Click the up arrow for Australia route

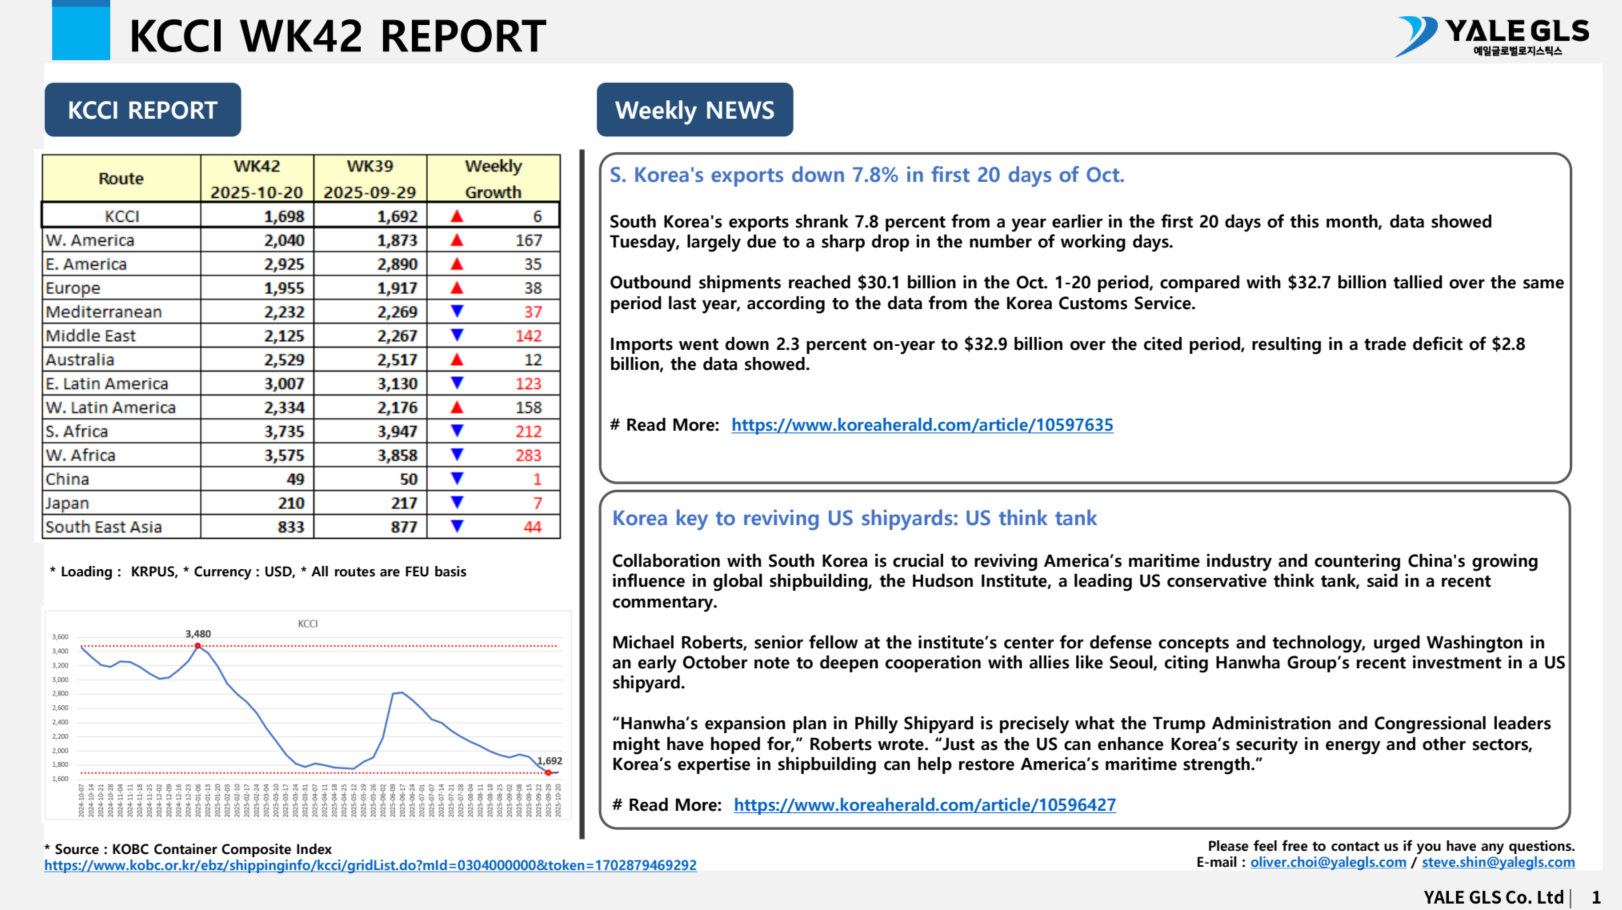[457, 360]
